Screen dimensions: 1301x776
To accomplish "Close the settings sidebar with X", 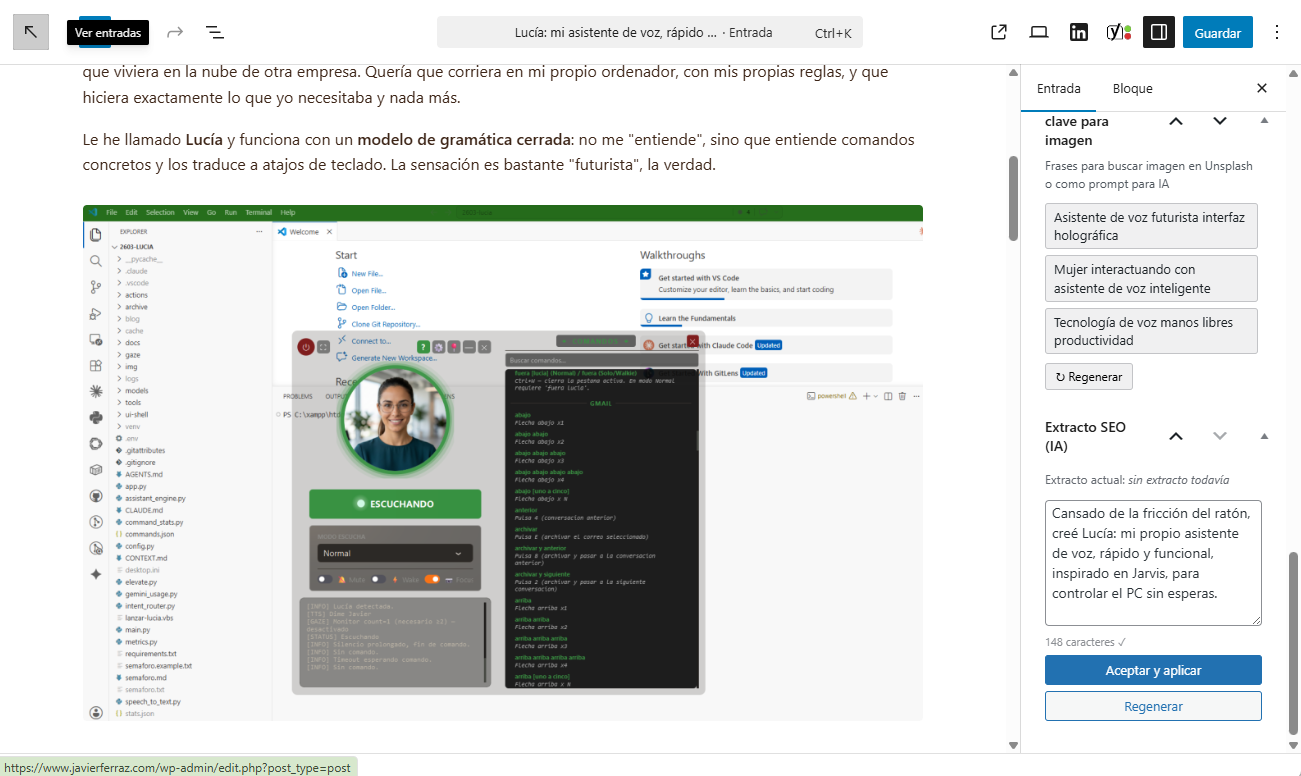I will pyautogui.click(x=1262, y=88).
